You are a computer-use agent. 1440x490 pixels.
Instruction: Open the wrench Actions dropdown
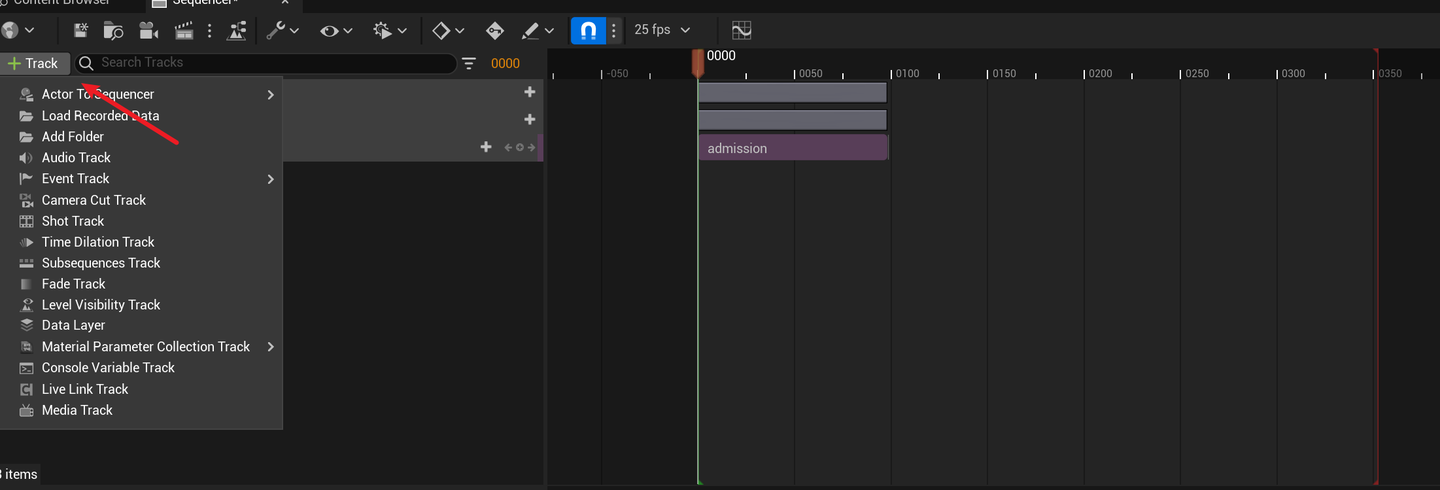[x=283, y=31]
